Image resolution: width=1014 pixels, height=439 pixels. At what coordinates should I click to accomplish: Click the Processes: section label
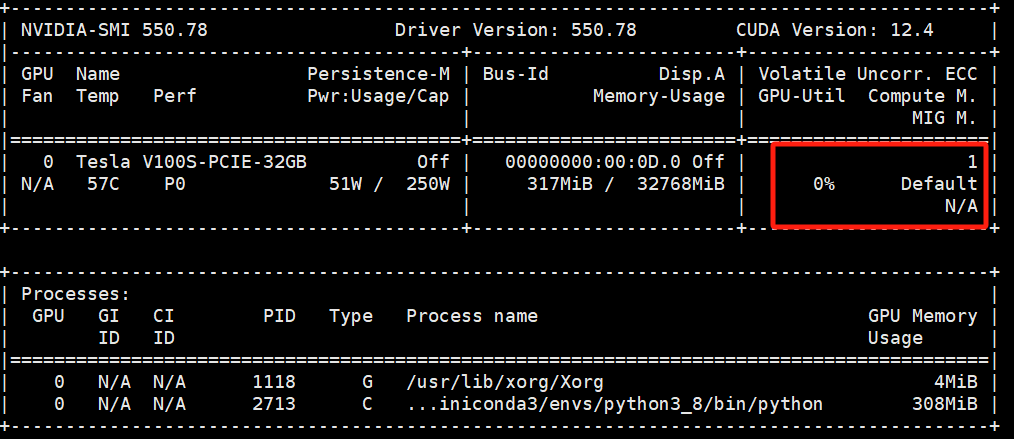pyautogui.click(x=76, y=294)
